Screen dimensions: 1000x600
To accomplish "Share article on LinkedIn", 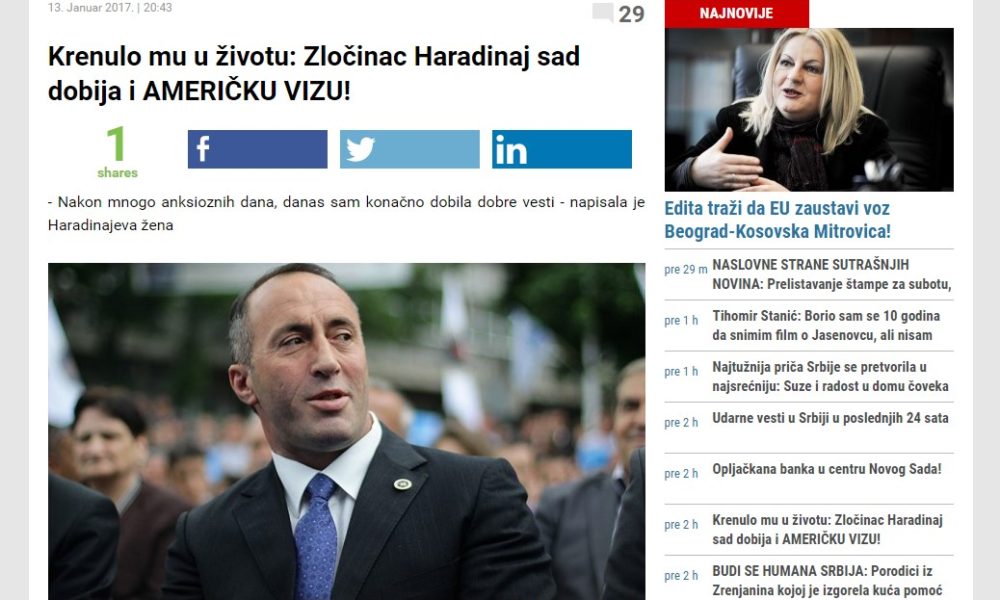I will click(562, 149).
